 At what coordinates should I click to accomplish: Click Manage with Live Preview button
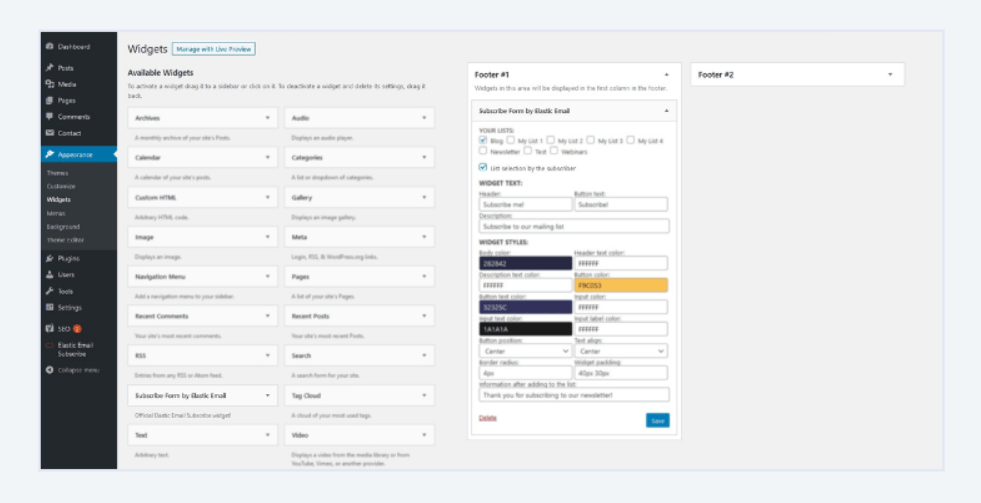point(213,49)
